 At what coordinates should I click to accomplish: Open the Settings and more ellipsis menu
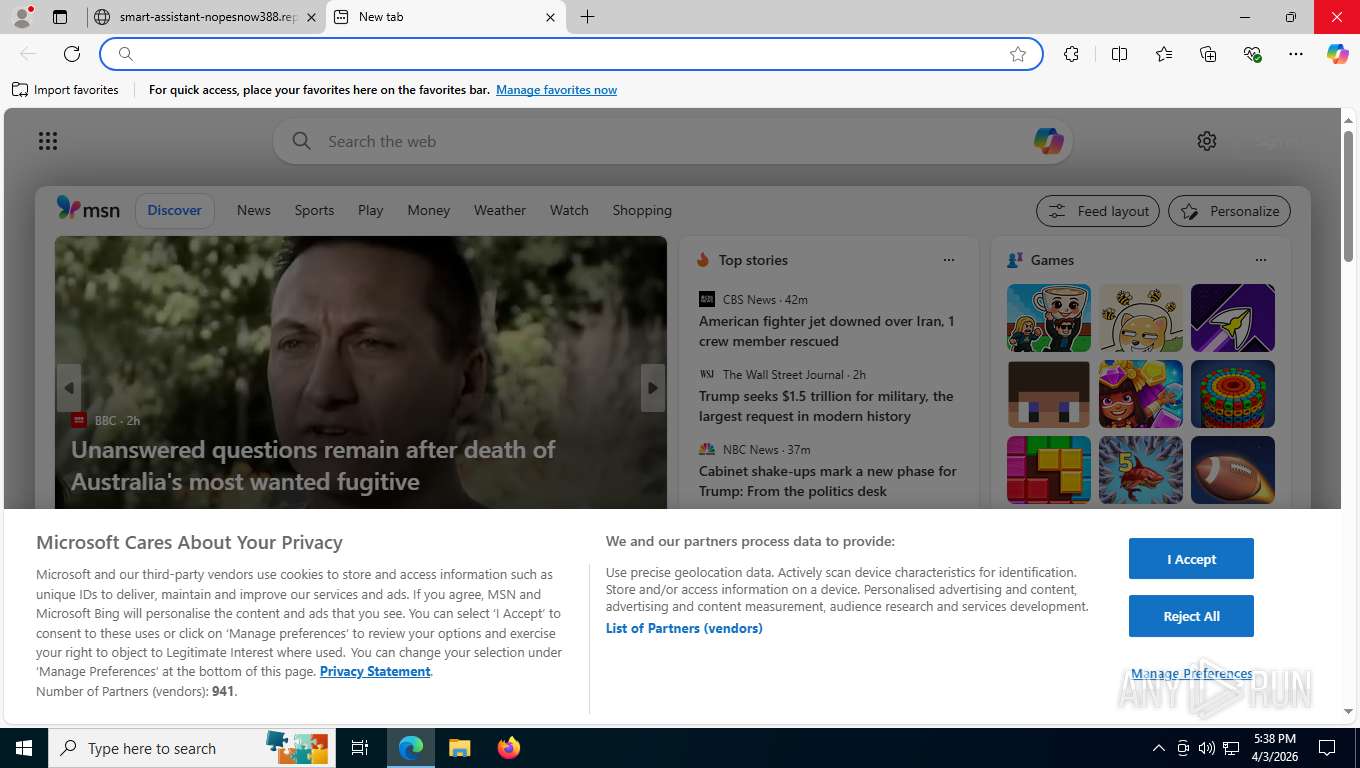[1296, 54]
